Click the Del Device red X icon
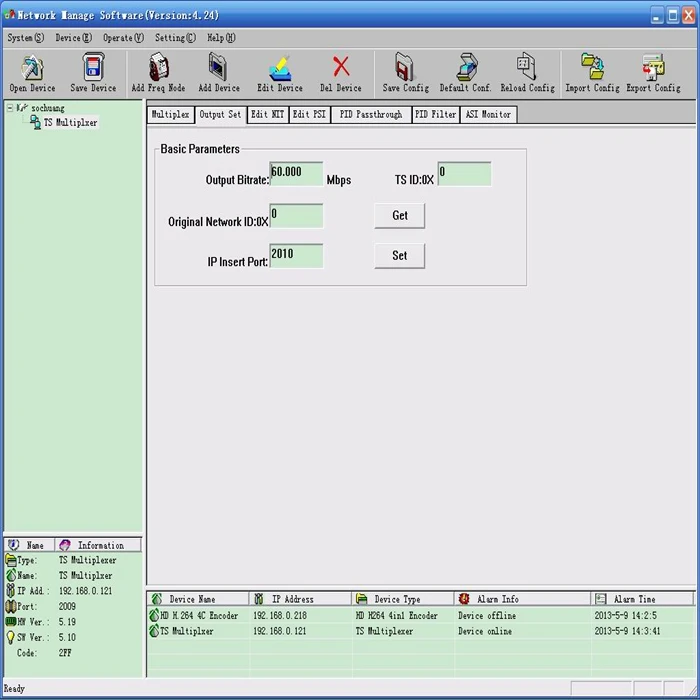 coord(341,67)
